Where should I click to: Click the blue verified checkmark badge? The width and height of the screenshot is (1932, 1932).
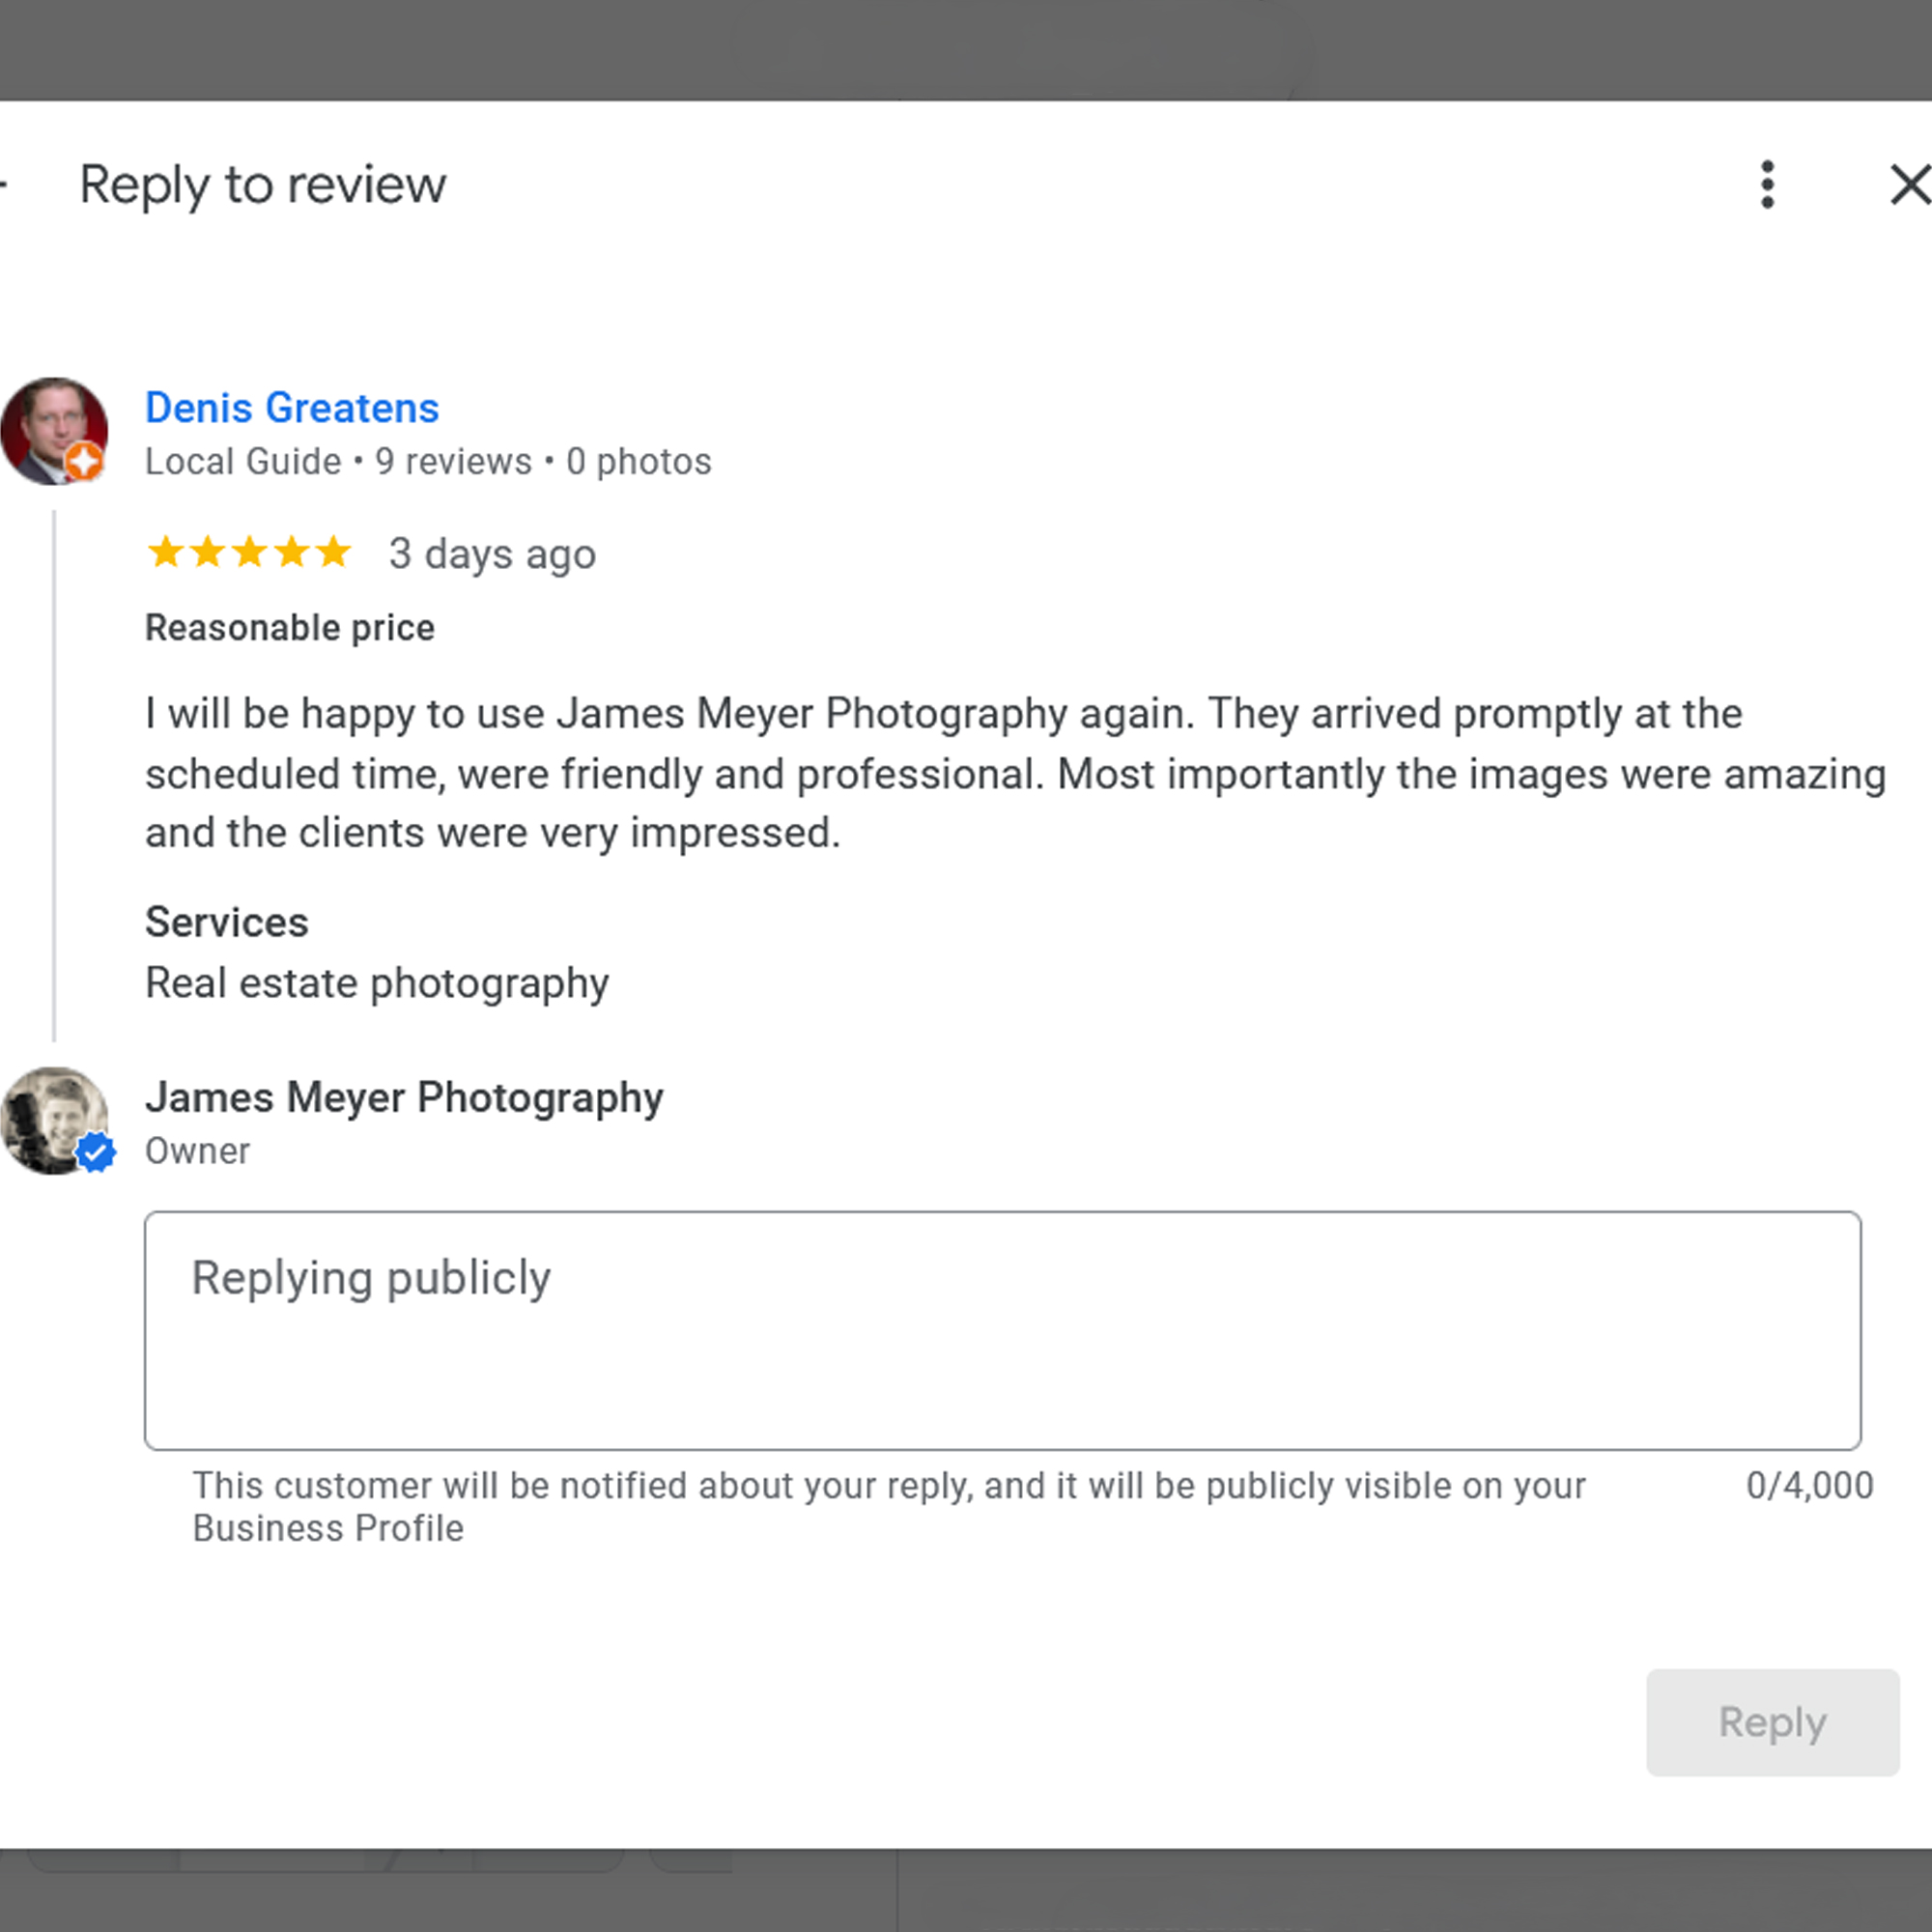point(96,1153)
